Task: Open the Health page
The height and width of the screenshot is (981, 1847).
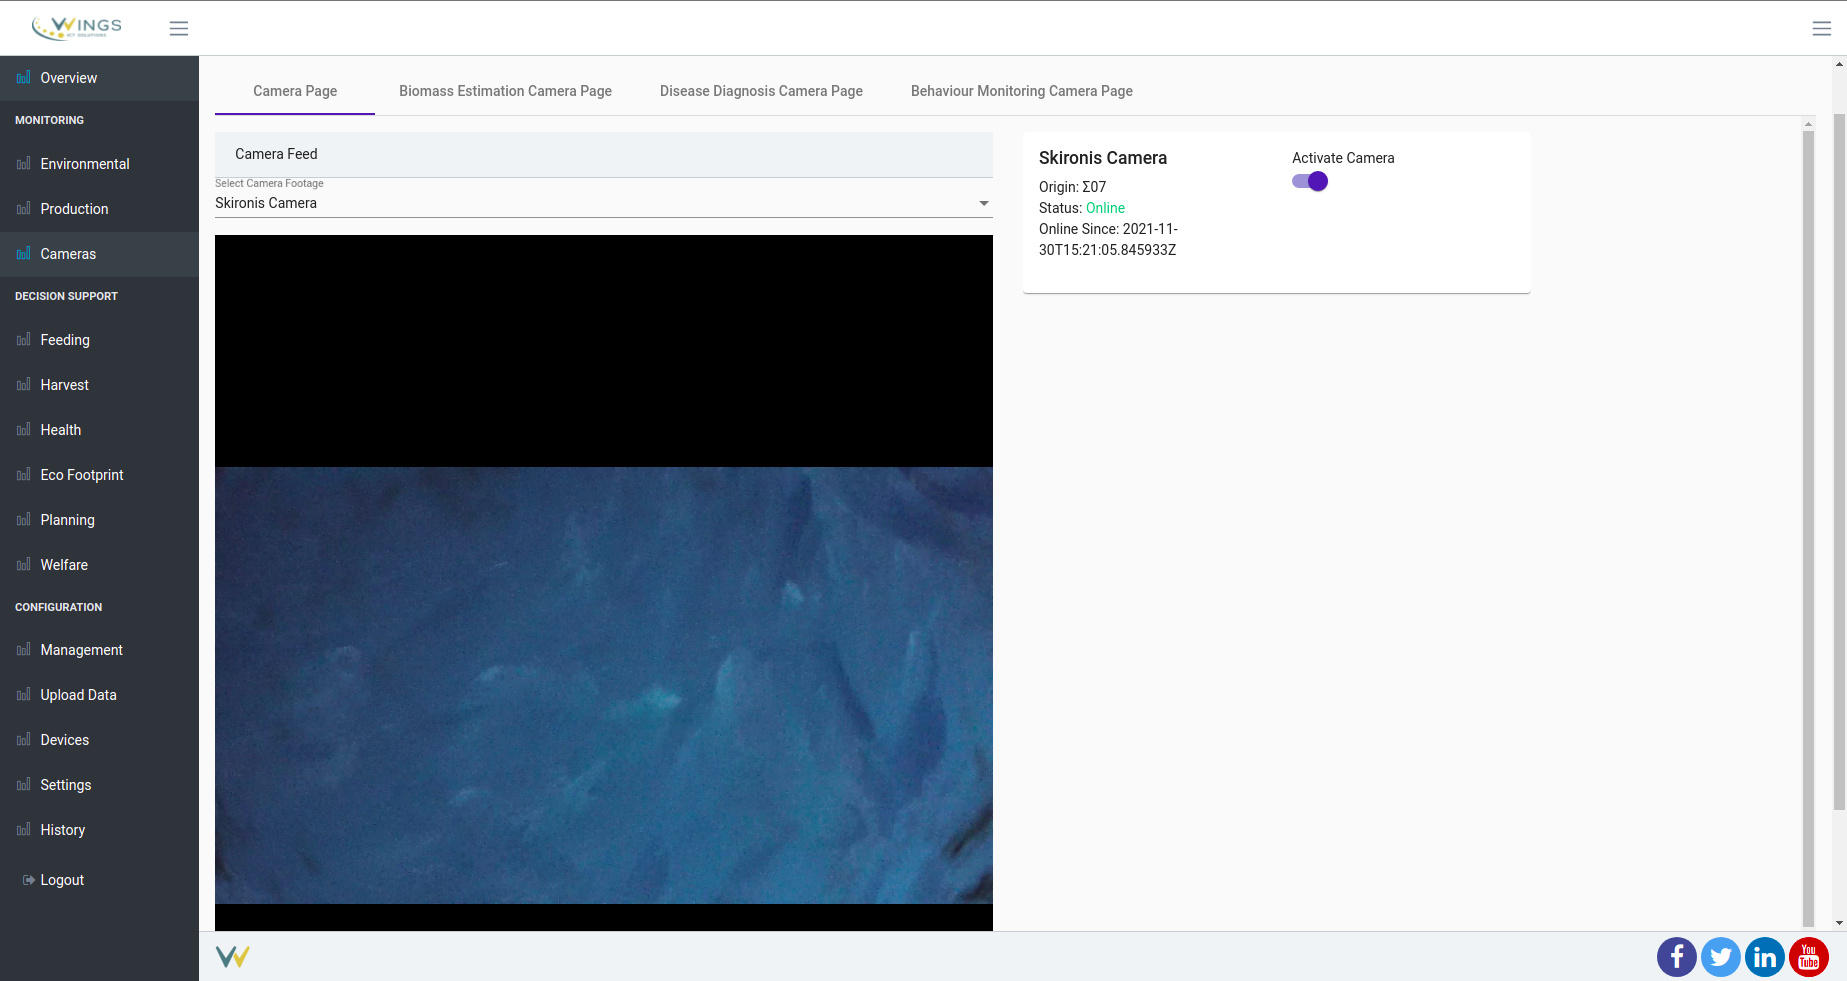Action: (99, 430)
